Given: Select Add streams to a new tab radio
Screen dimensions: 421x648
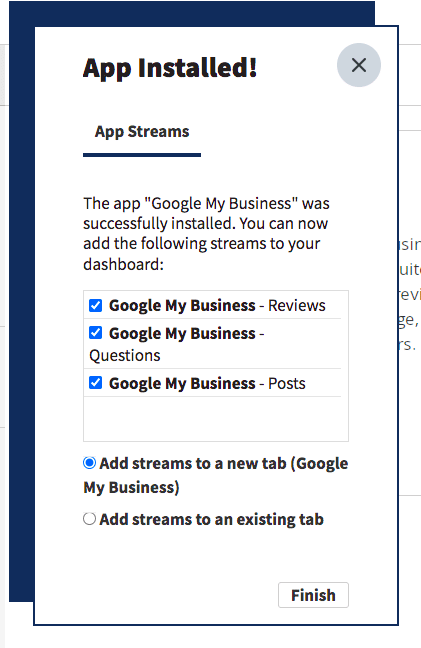Looking at the screenshot, I should tap(89, 463).
